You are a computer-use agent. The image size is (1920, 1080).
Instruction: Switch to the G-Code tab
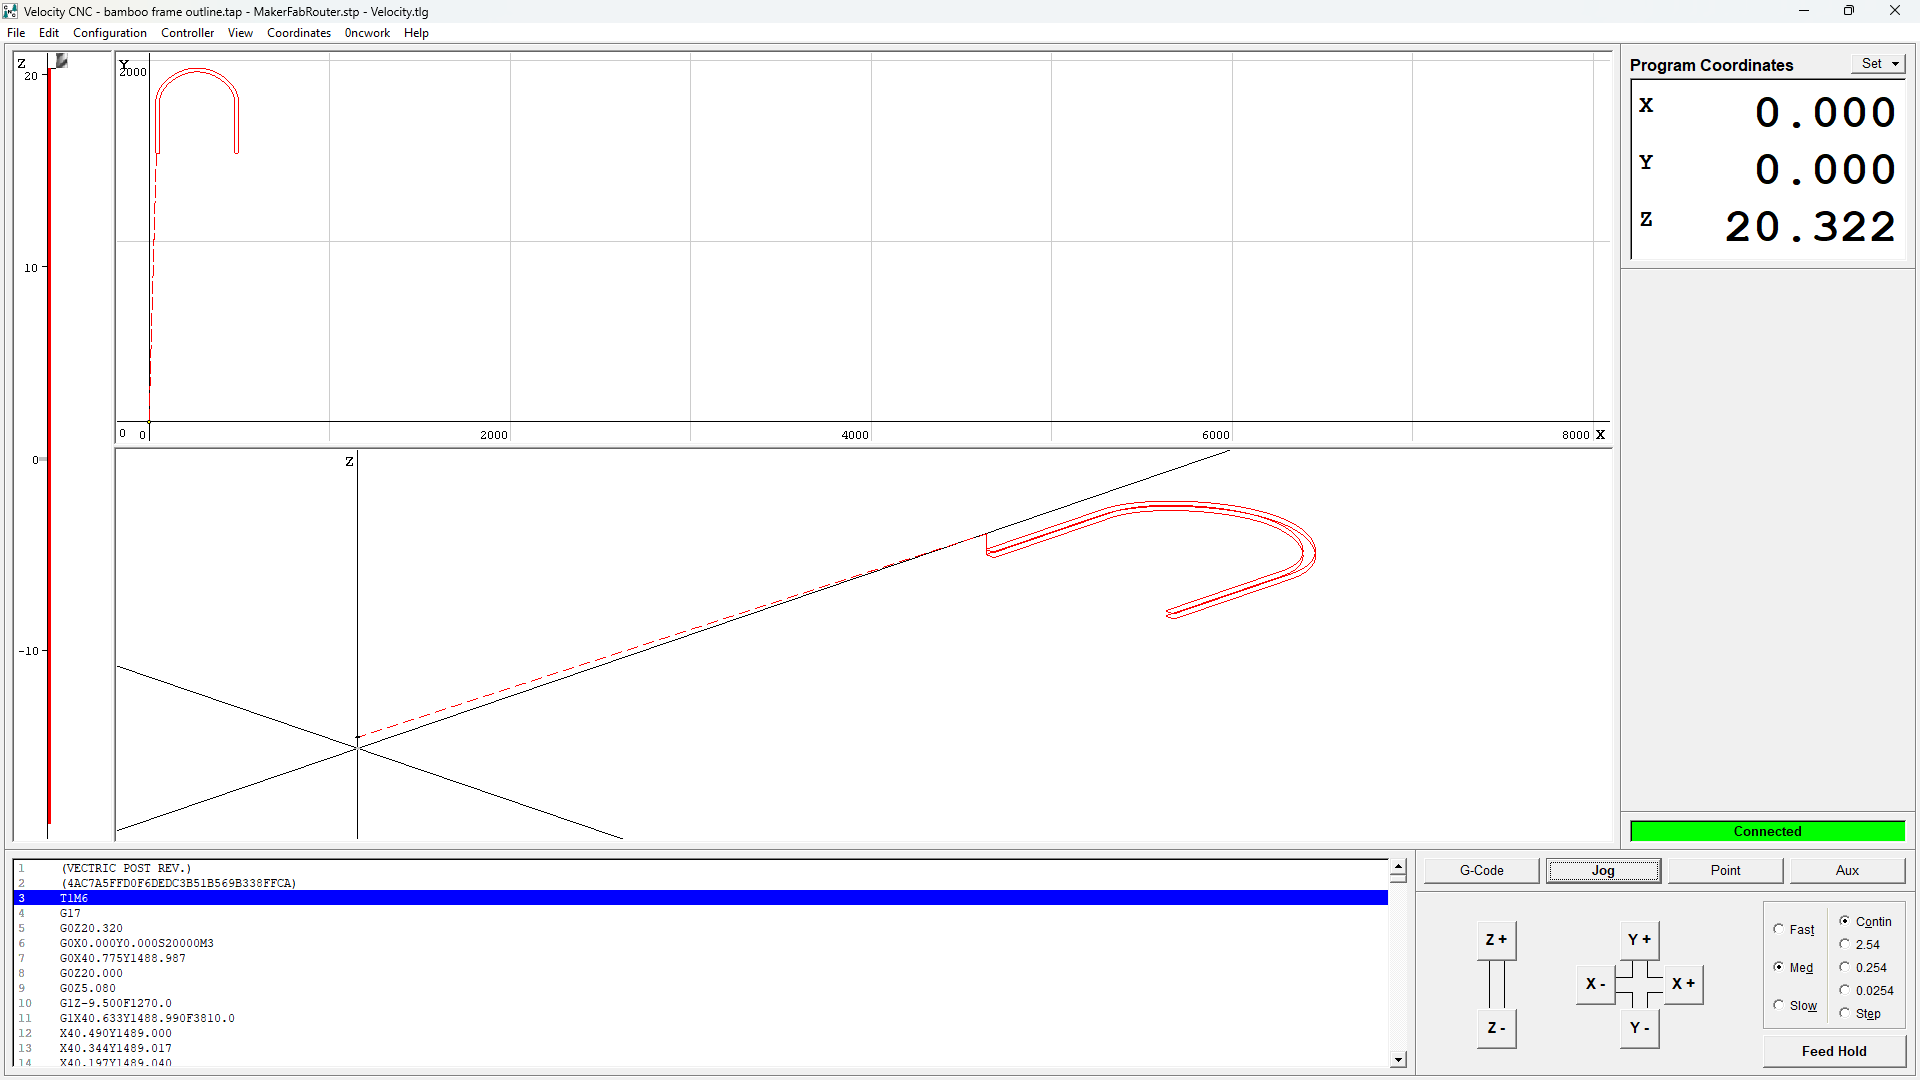click(x=1481, y=870)
